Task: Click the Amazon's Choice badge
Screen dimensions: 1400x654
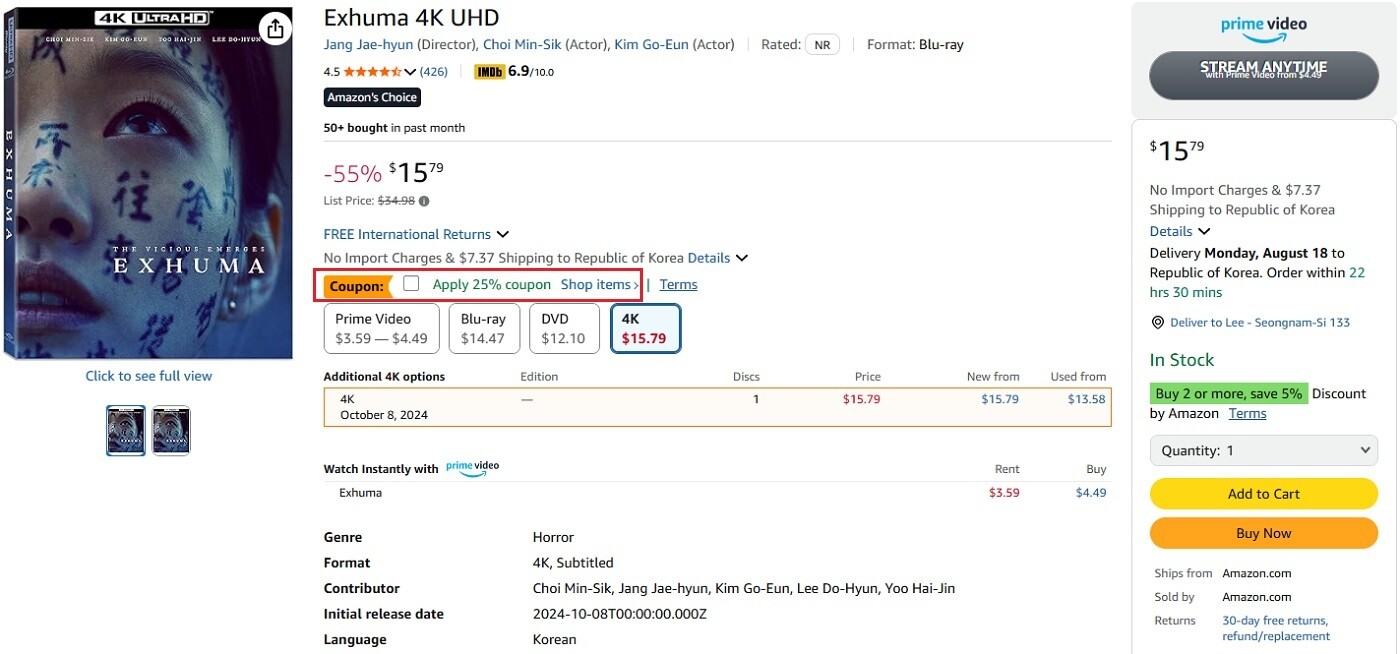Action: click(x=372, y=97)
